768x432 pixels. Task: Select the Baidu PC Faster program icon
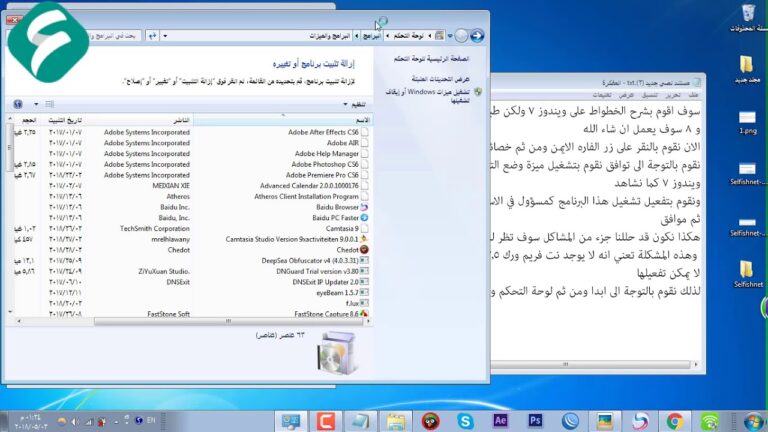coord(364,218)
